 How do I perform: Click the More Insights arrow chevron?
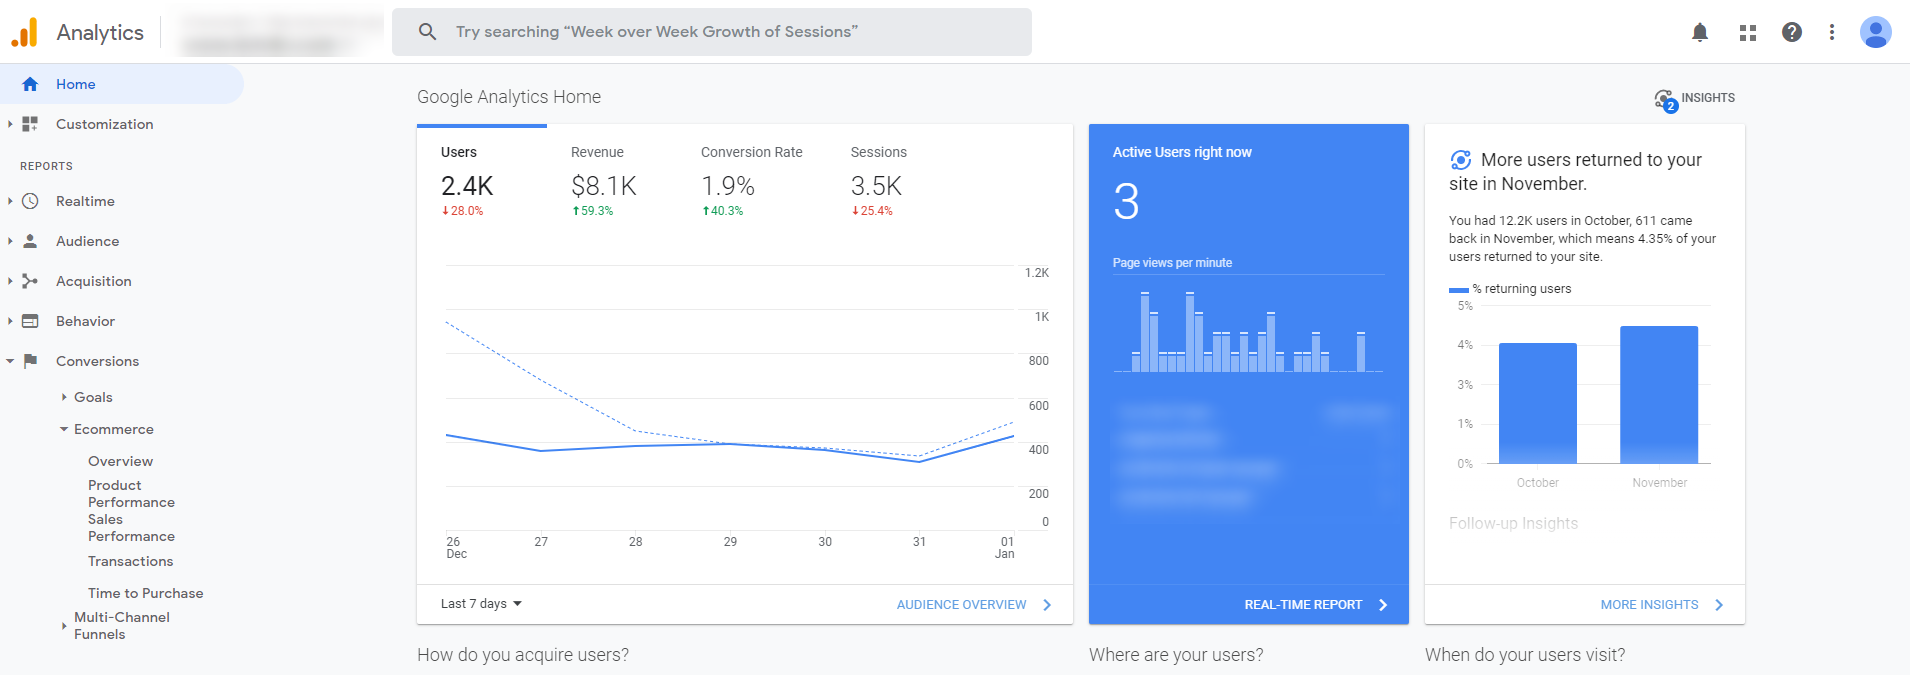pyautogui.click(x=1719, y=605)
